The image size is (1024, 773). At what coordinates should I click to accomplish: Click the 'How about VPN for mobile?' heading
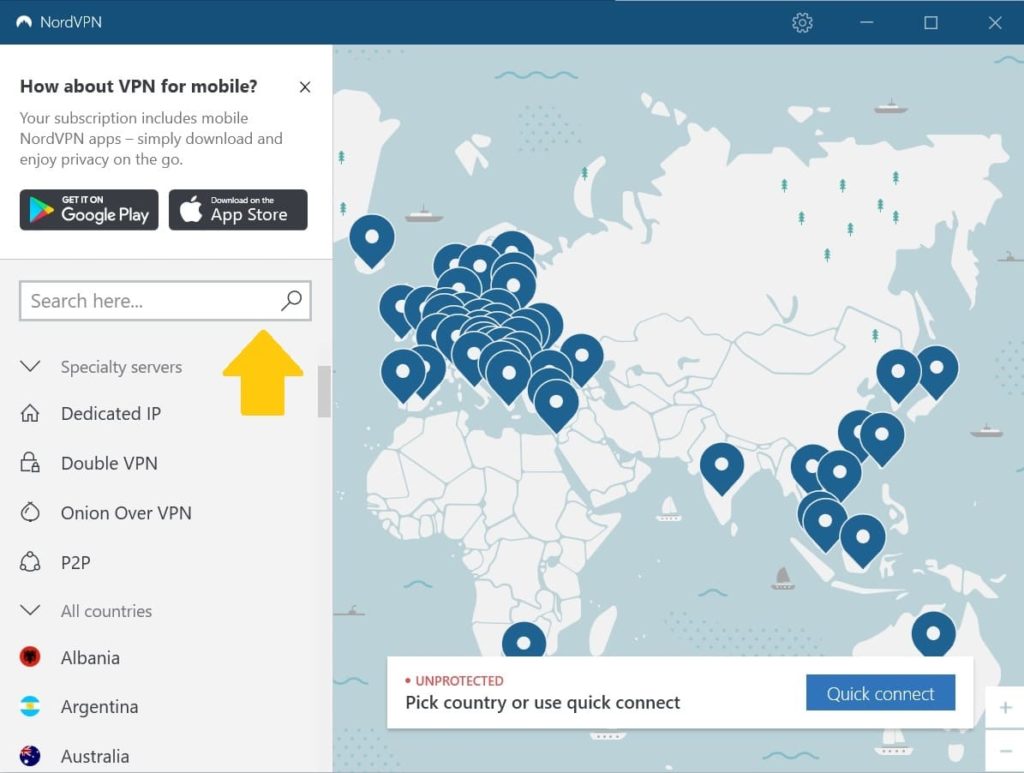tap(138, 86)
